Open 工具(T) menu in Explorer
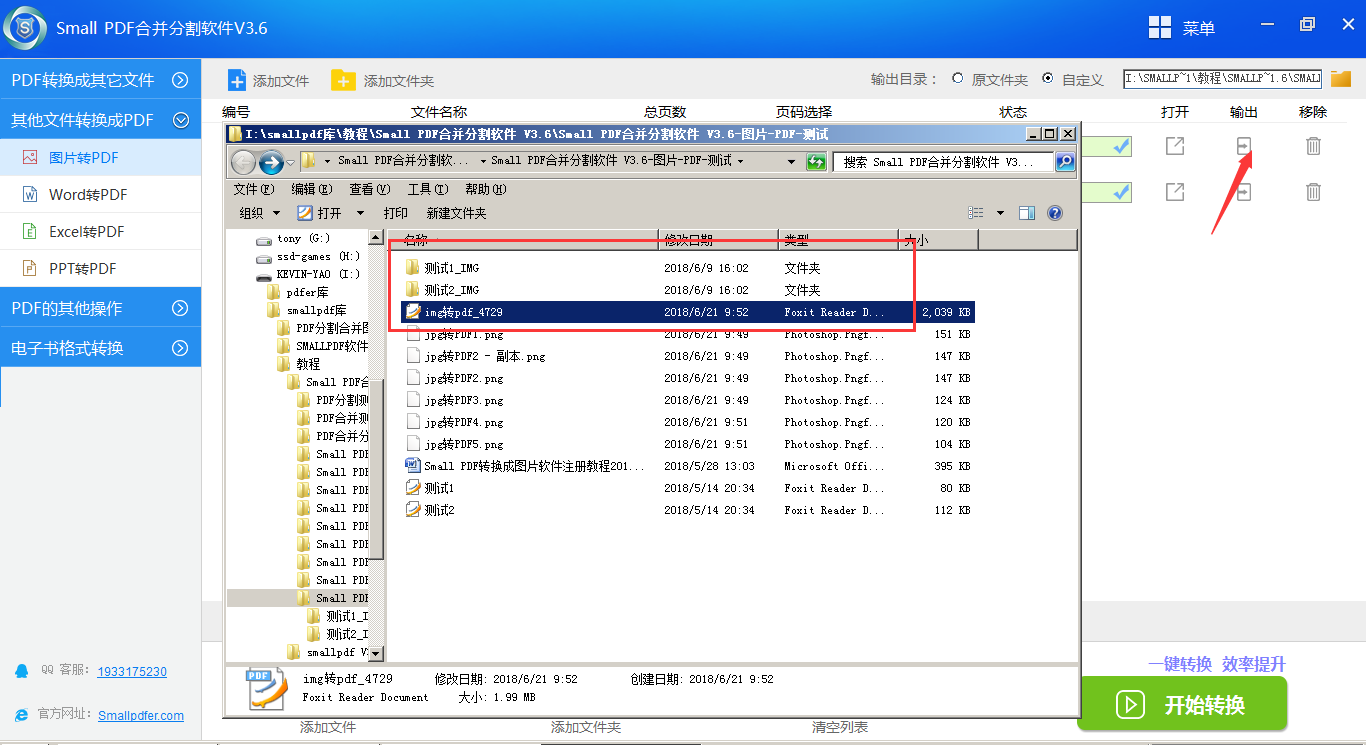 [428, 189]
